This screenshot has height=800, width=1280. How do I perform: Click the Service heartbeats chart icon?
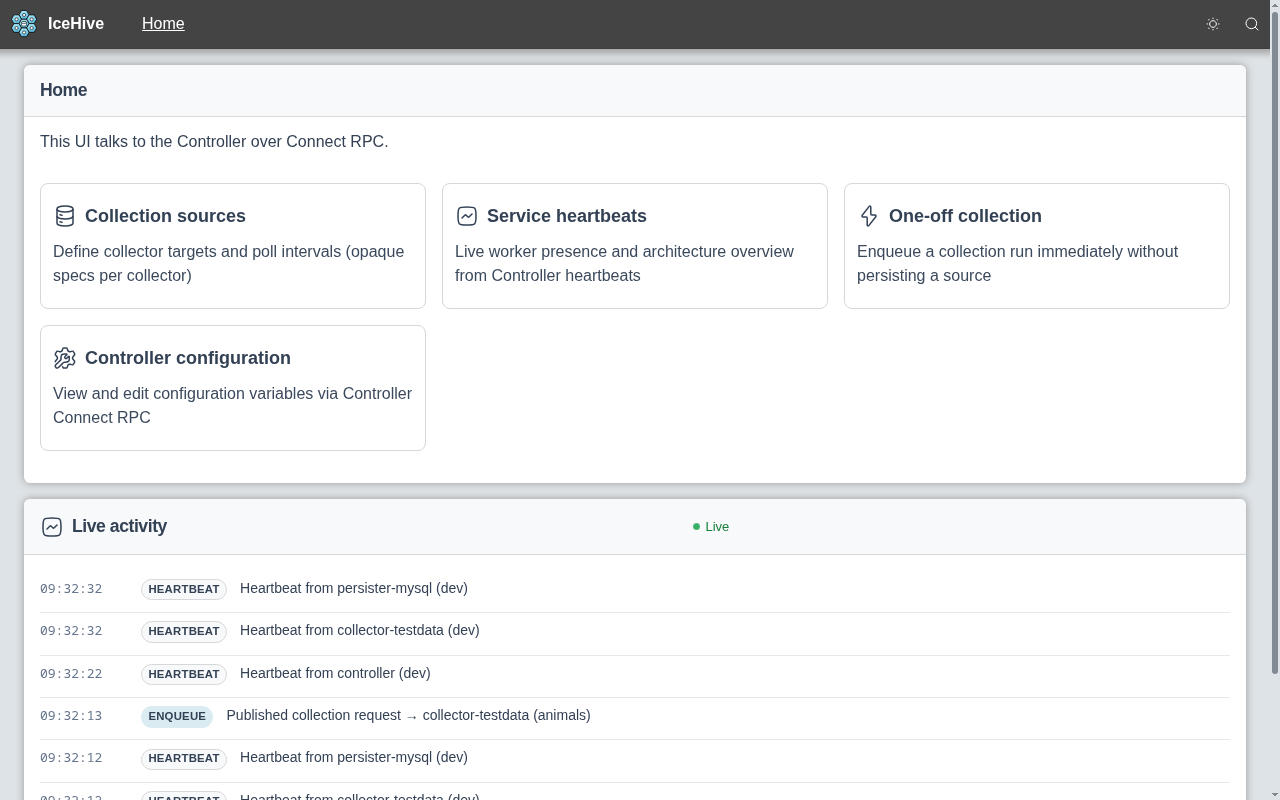tap(467, 216)
